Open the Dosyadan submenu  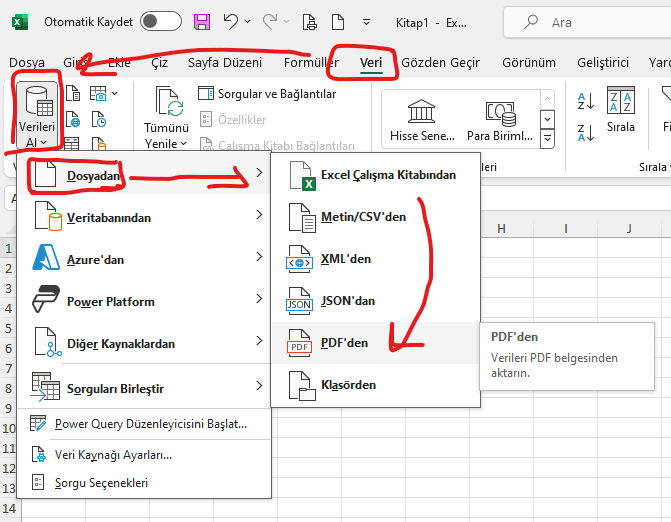(x=144, y=173)
